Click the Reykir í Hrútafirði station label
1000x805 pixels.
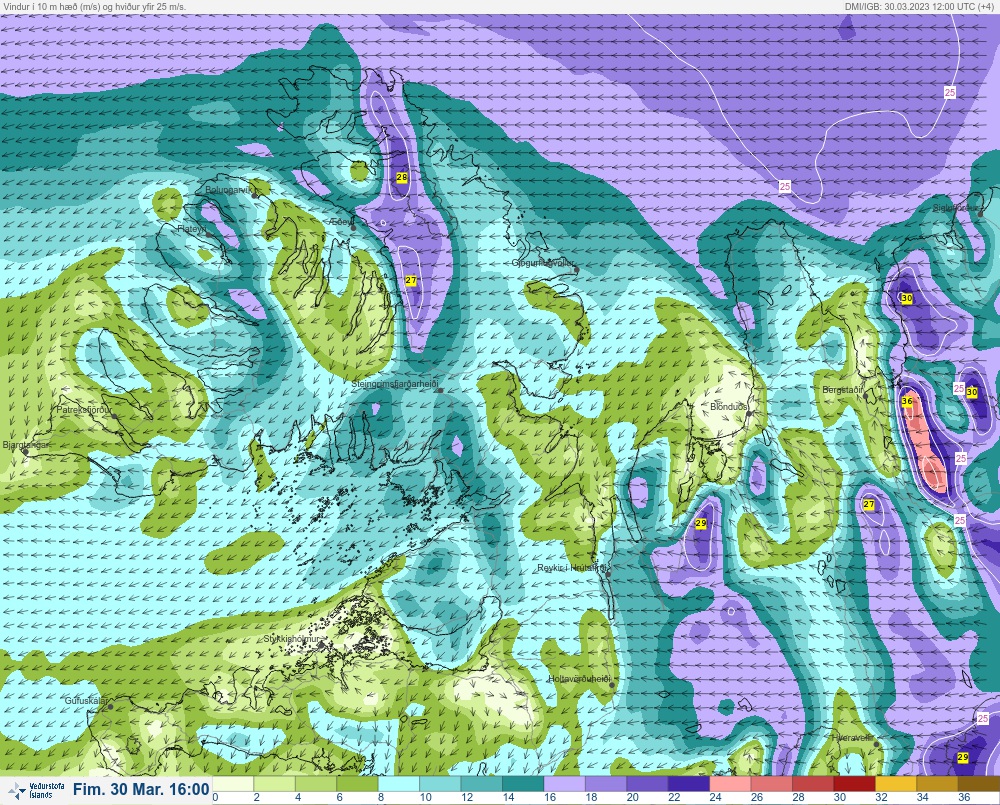573,568
